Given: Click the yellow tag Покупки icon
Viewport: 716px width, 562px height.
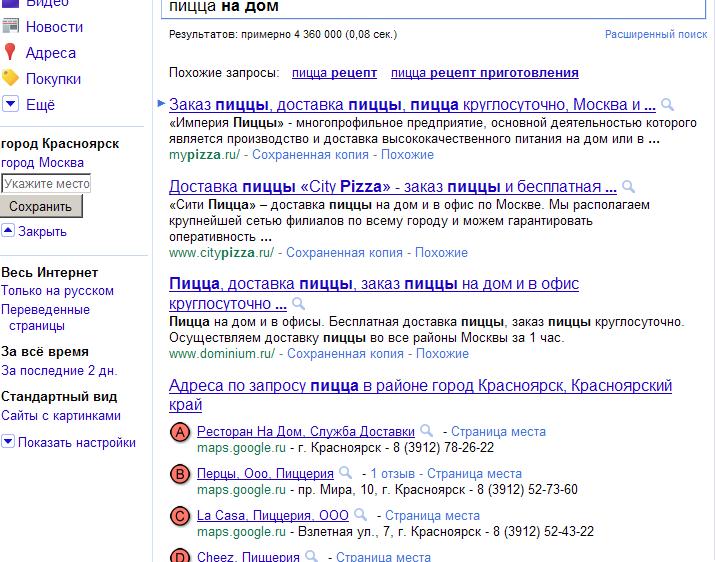Looking at the screenshot, I should coord(10,78).
